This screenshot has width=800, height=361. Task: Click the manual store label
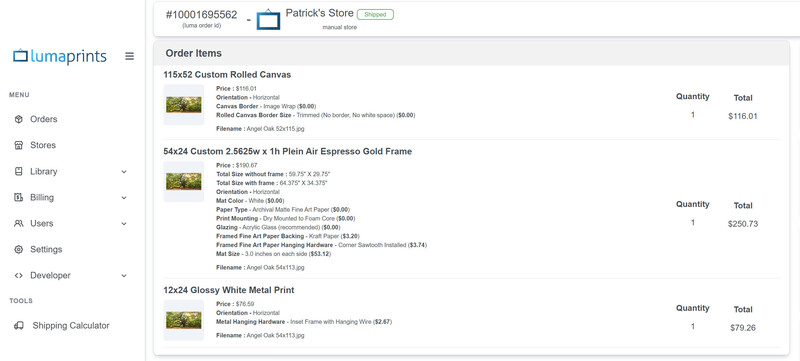pos(340,28)
